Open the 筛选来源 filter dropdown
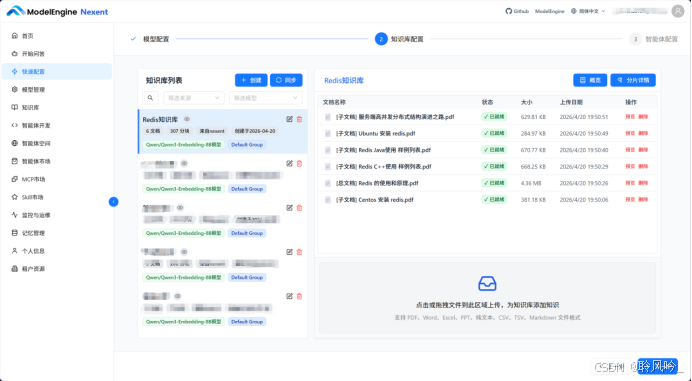 [x=194, y=98]
